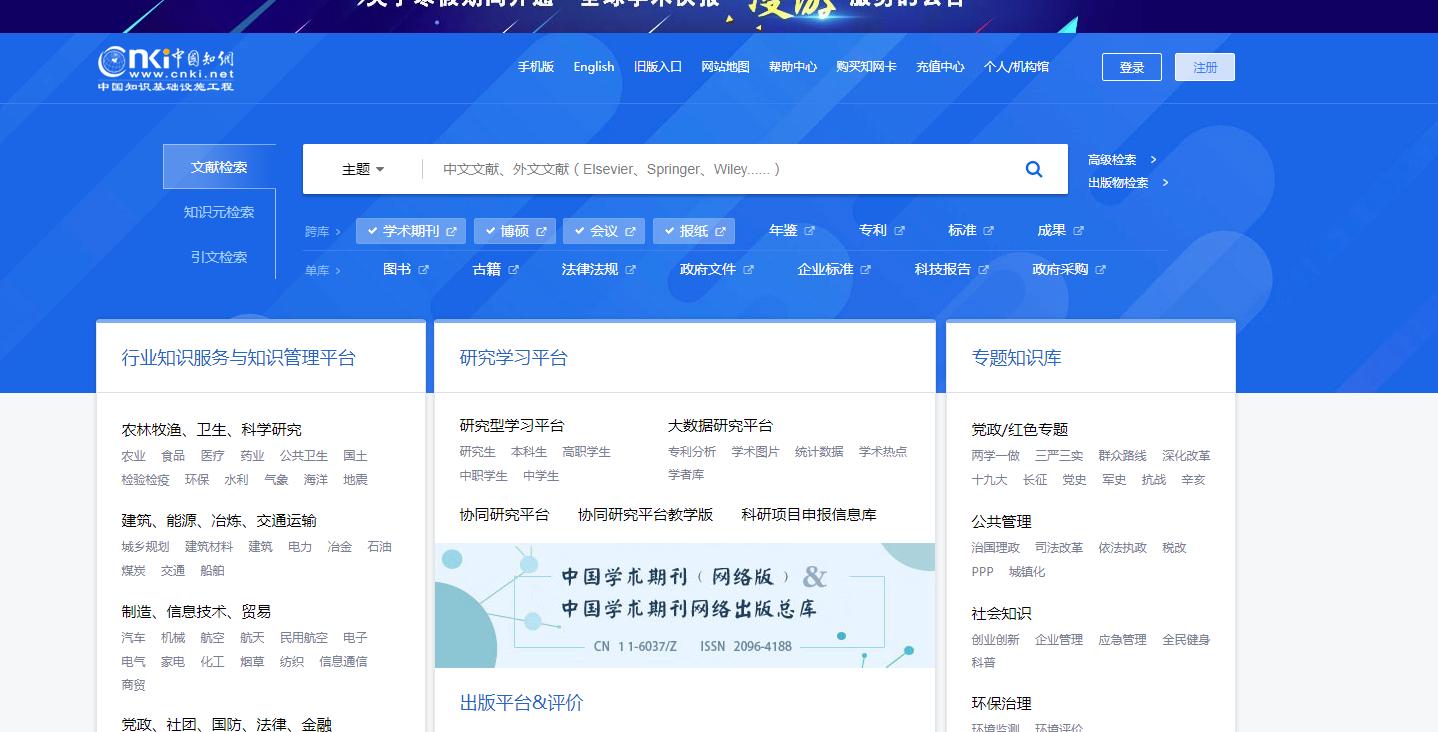Image resolution: width=1438 pixels, height=732 pixels.
Task: Click the 注册 register button
Action: tap(1204, 67)
